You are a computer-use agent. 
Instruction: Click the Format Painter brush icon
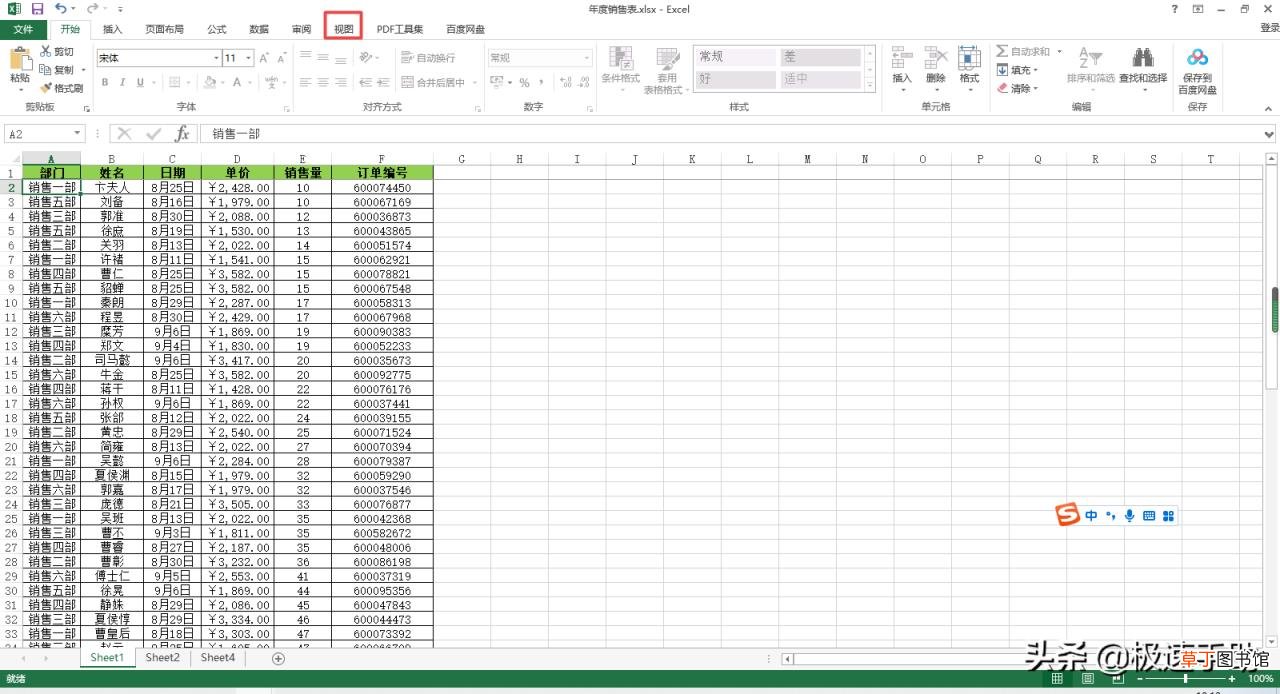pyautogui.click(x=46, y=88)
